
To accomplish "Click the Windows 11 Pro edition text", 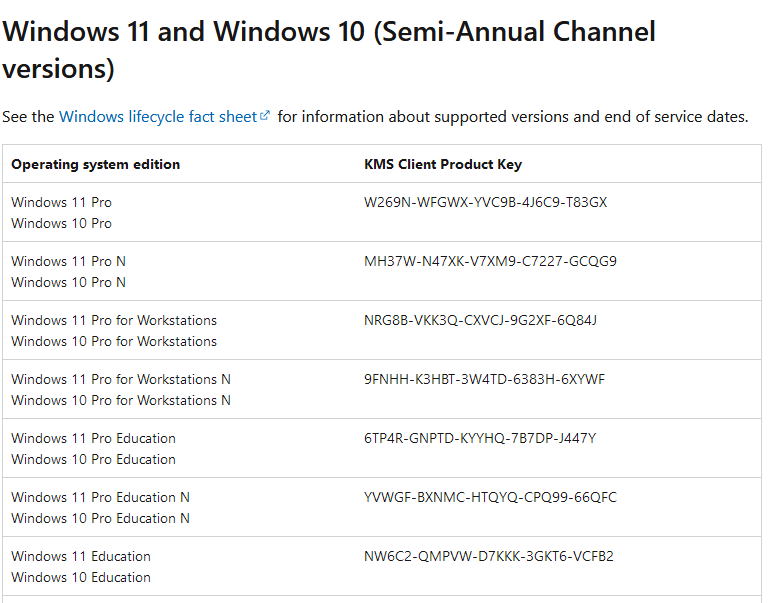I will [x=61, y=202].
